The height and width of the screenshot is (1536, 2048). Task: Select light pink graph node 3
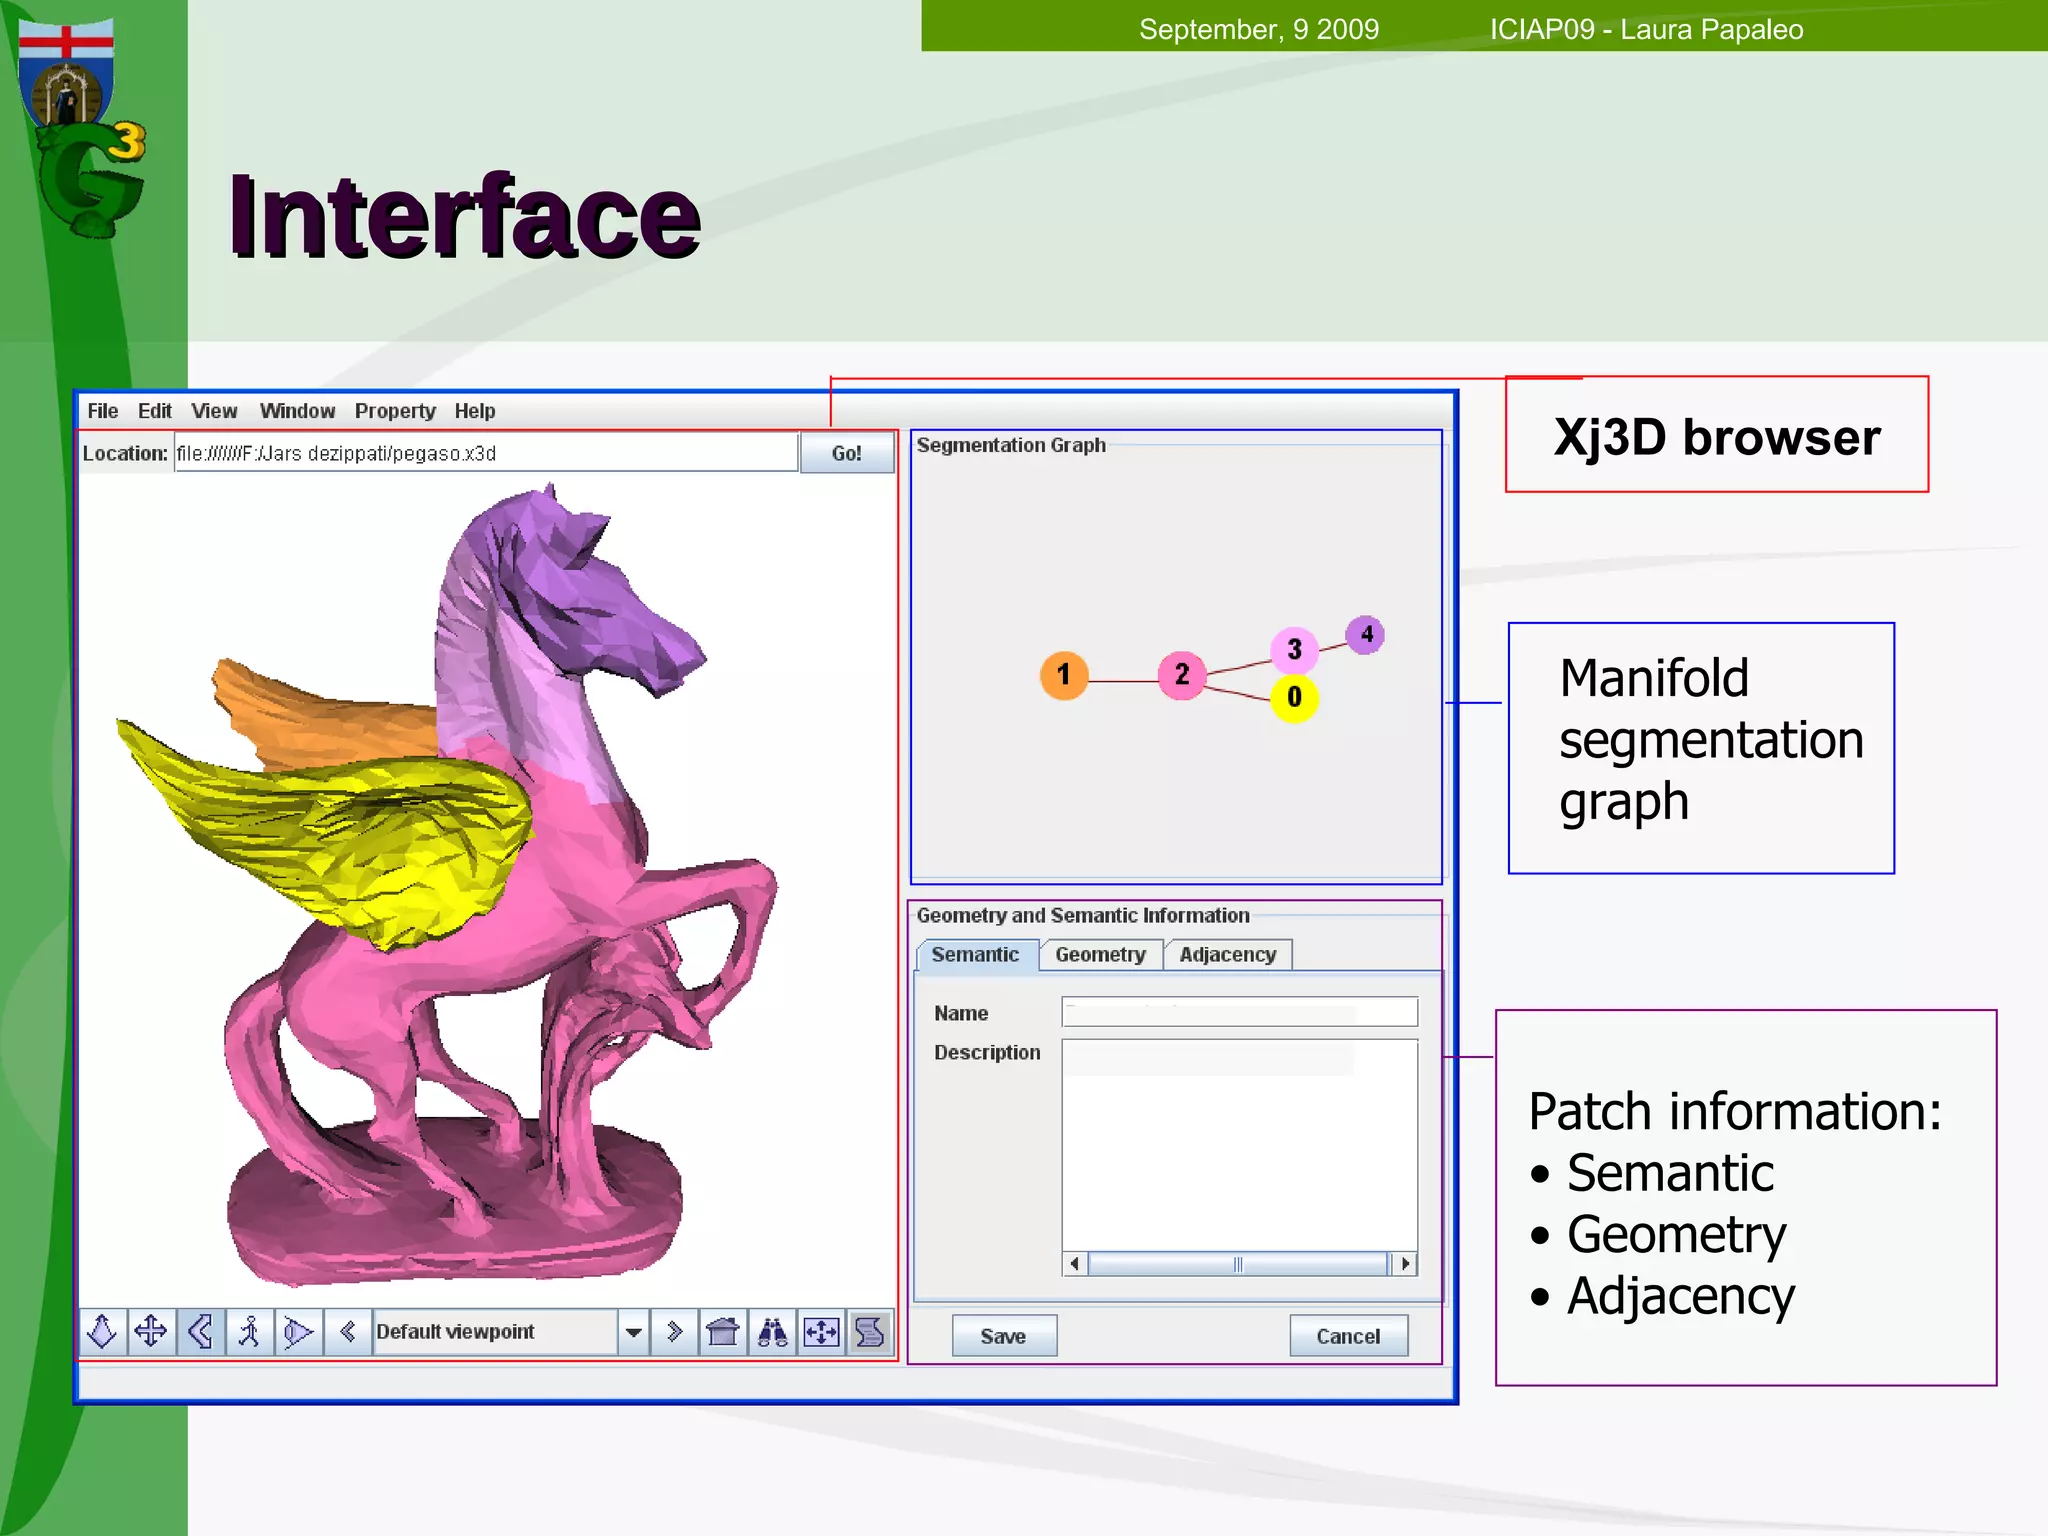1294,650
